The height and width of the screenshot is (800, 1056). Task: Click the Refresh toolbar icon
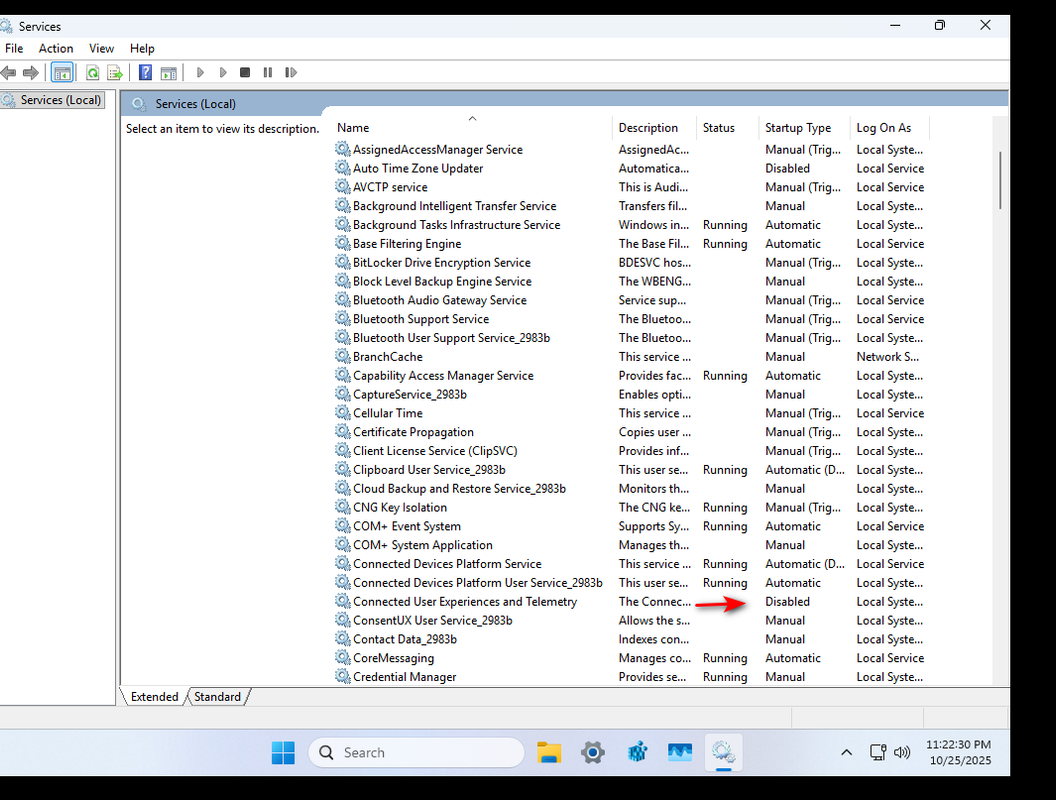(93, 73)
